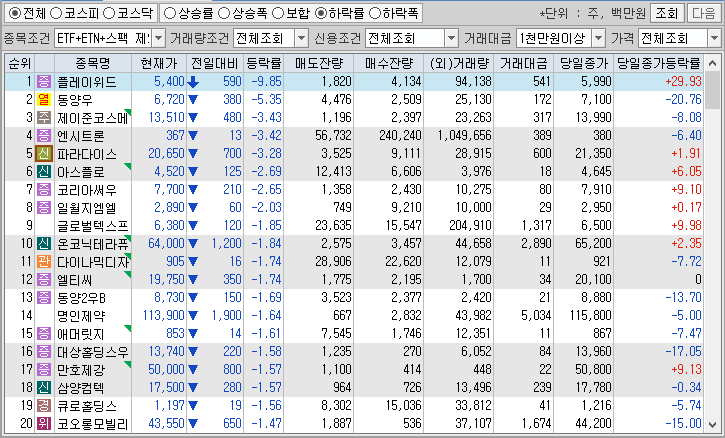This screenshot has width=725, height=438.
Task: Click volume 1,049,656 in 엔시트론 row
Action: (464, 136)
